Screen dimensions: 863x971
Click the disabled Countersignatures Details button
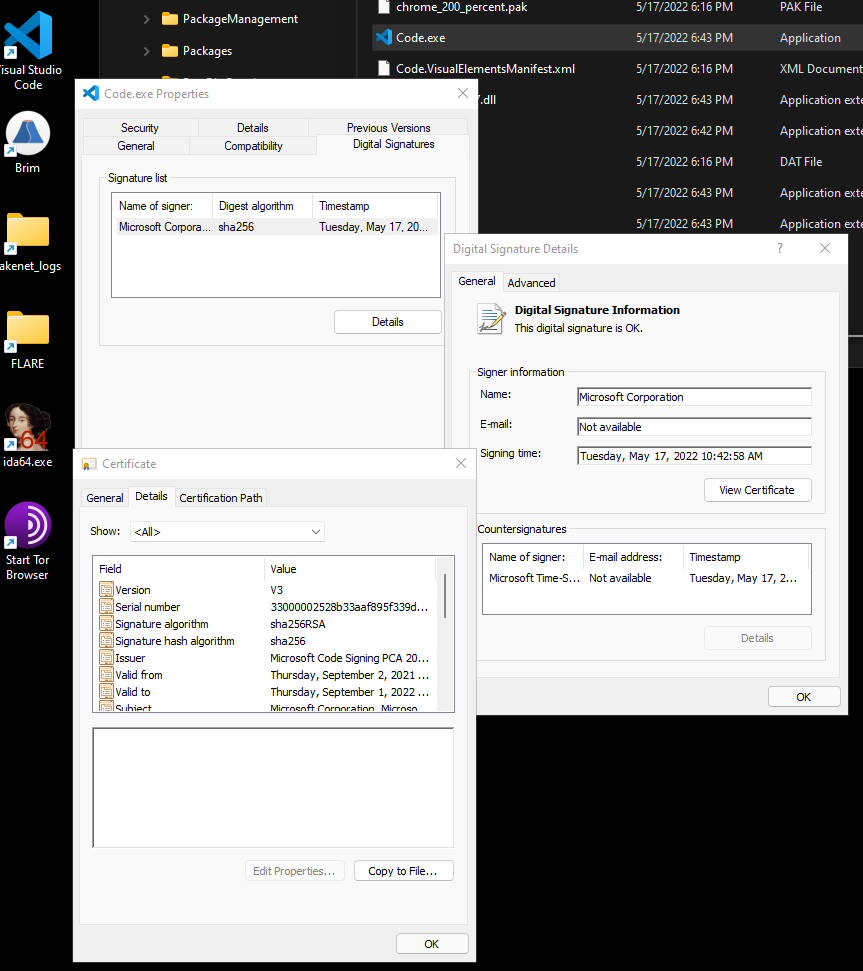[757, 638]
